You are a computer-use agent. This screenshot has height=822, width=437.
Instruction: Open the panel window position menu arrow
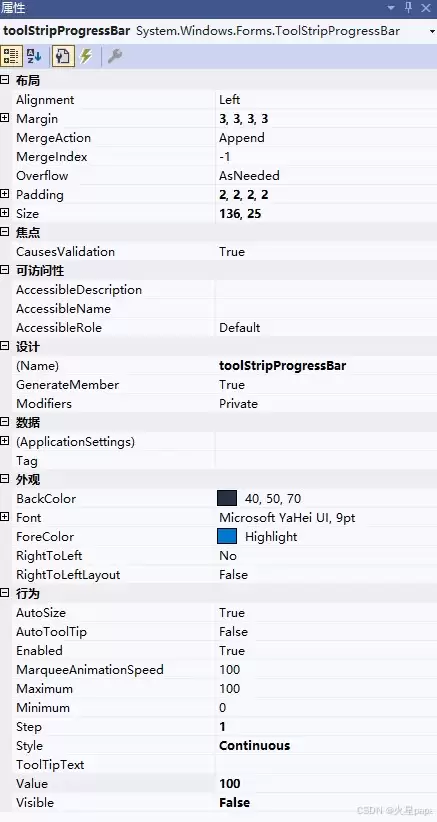391,8
